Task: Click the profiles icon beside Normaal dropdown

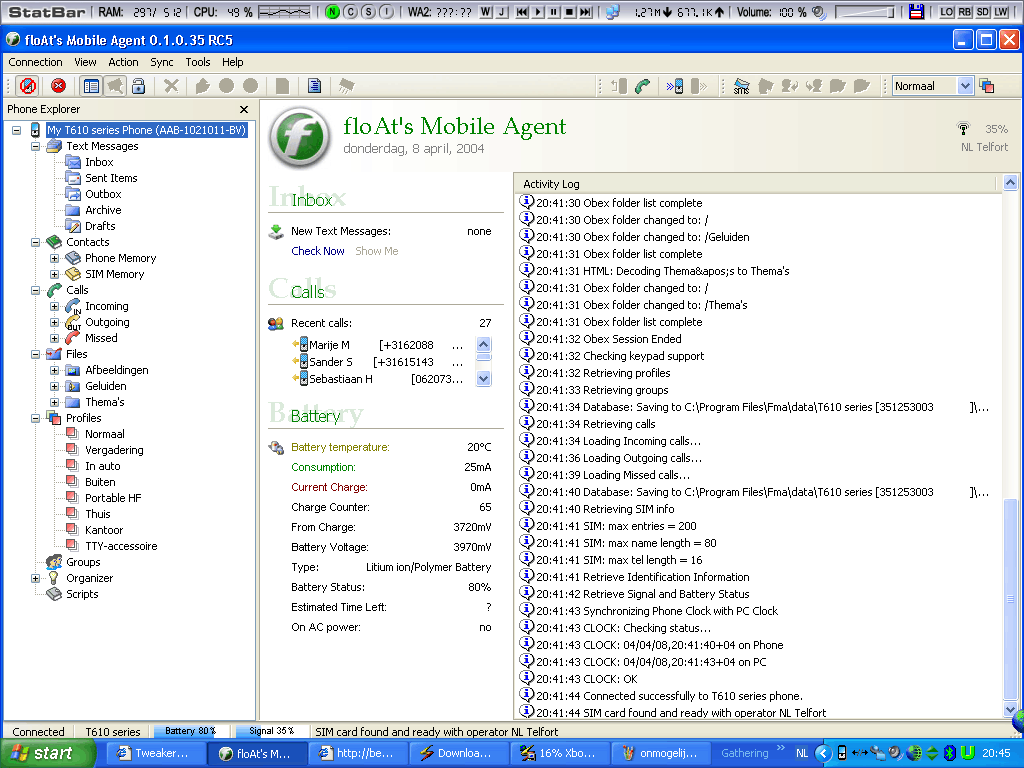Action: click(x=987, y=86)
